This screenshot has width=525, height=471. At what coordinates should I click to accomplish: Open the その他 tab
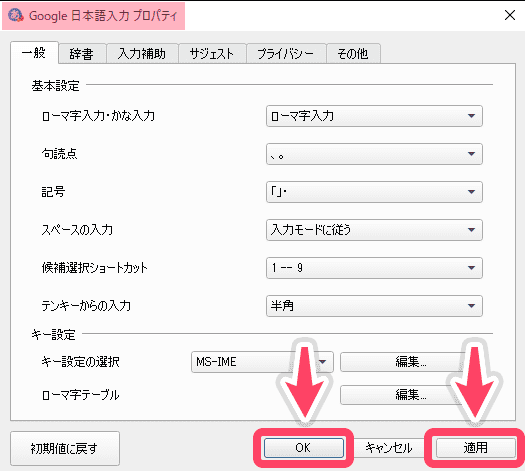tap(353, 54)
